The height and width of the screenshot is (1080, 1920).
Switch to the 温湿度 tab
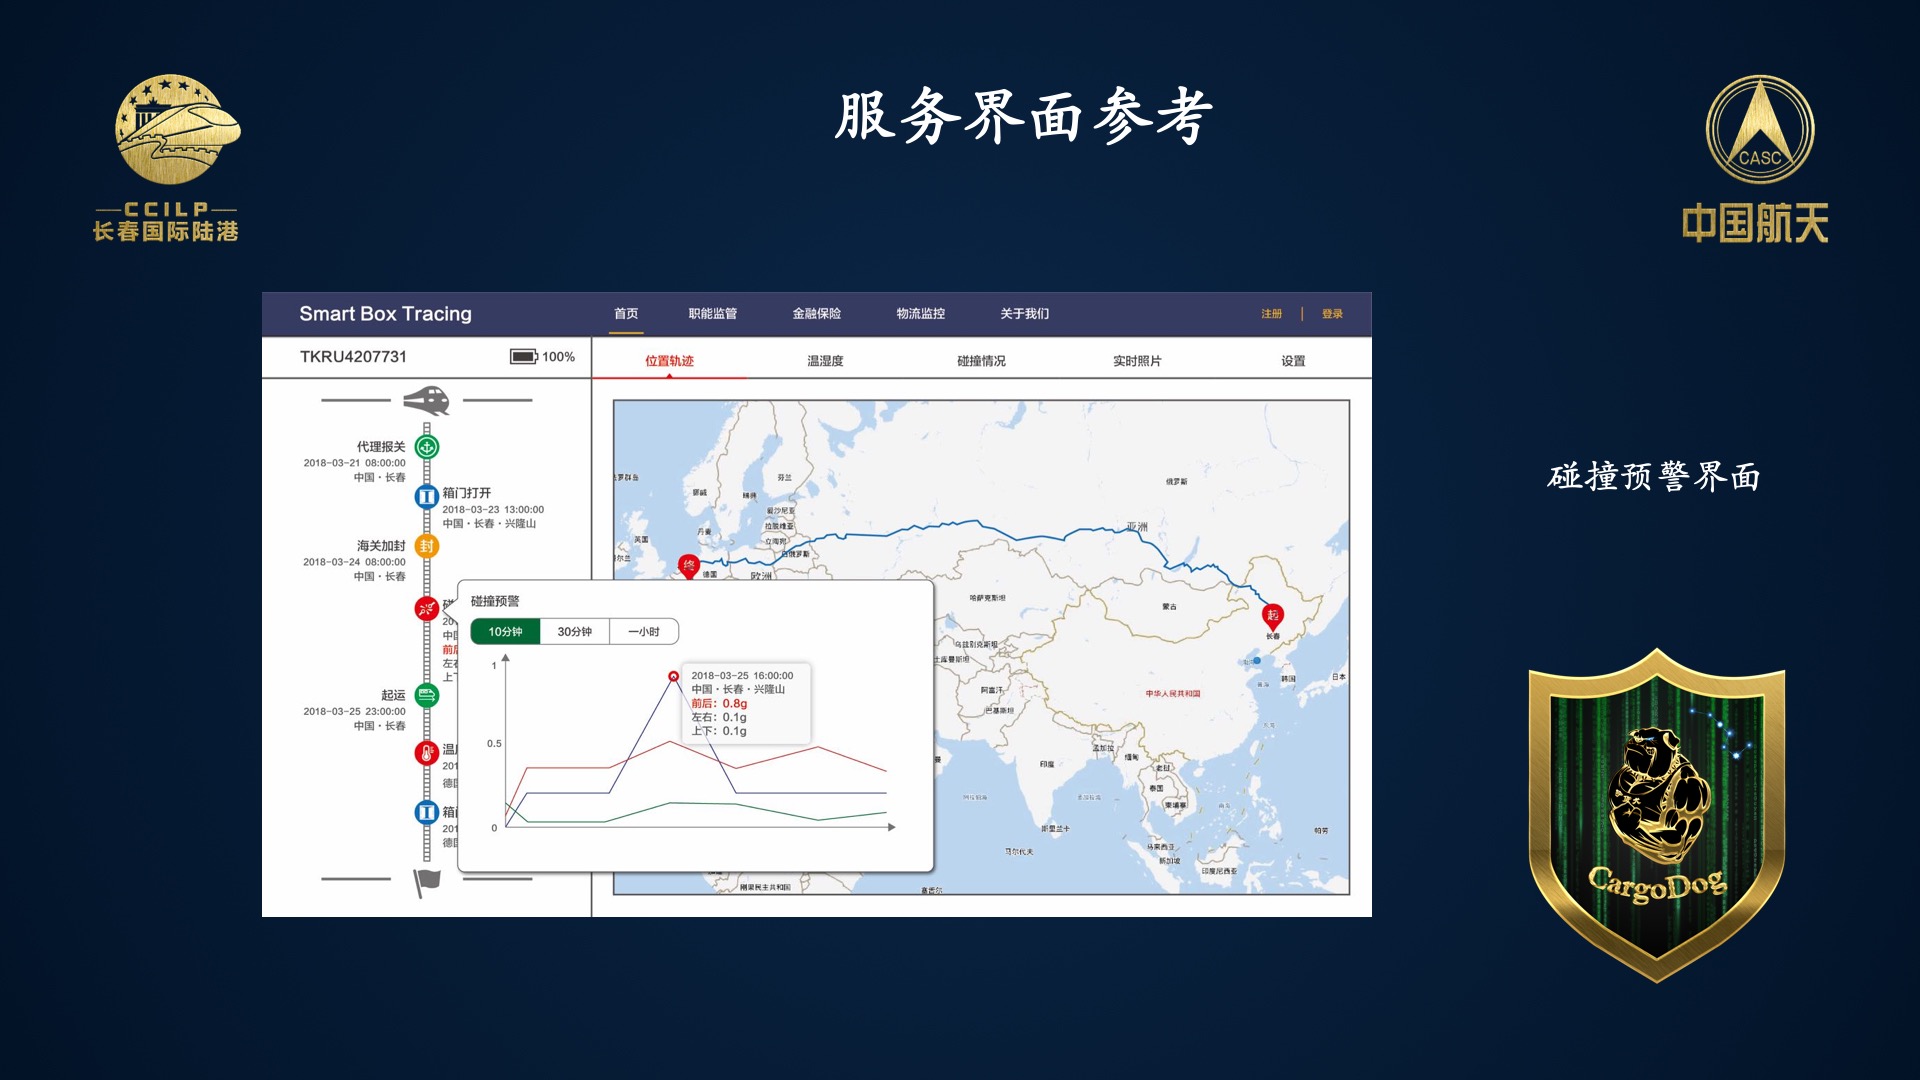(825, 361)
